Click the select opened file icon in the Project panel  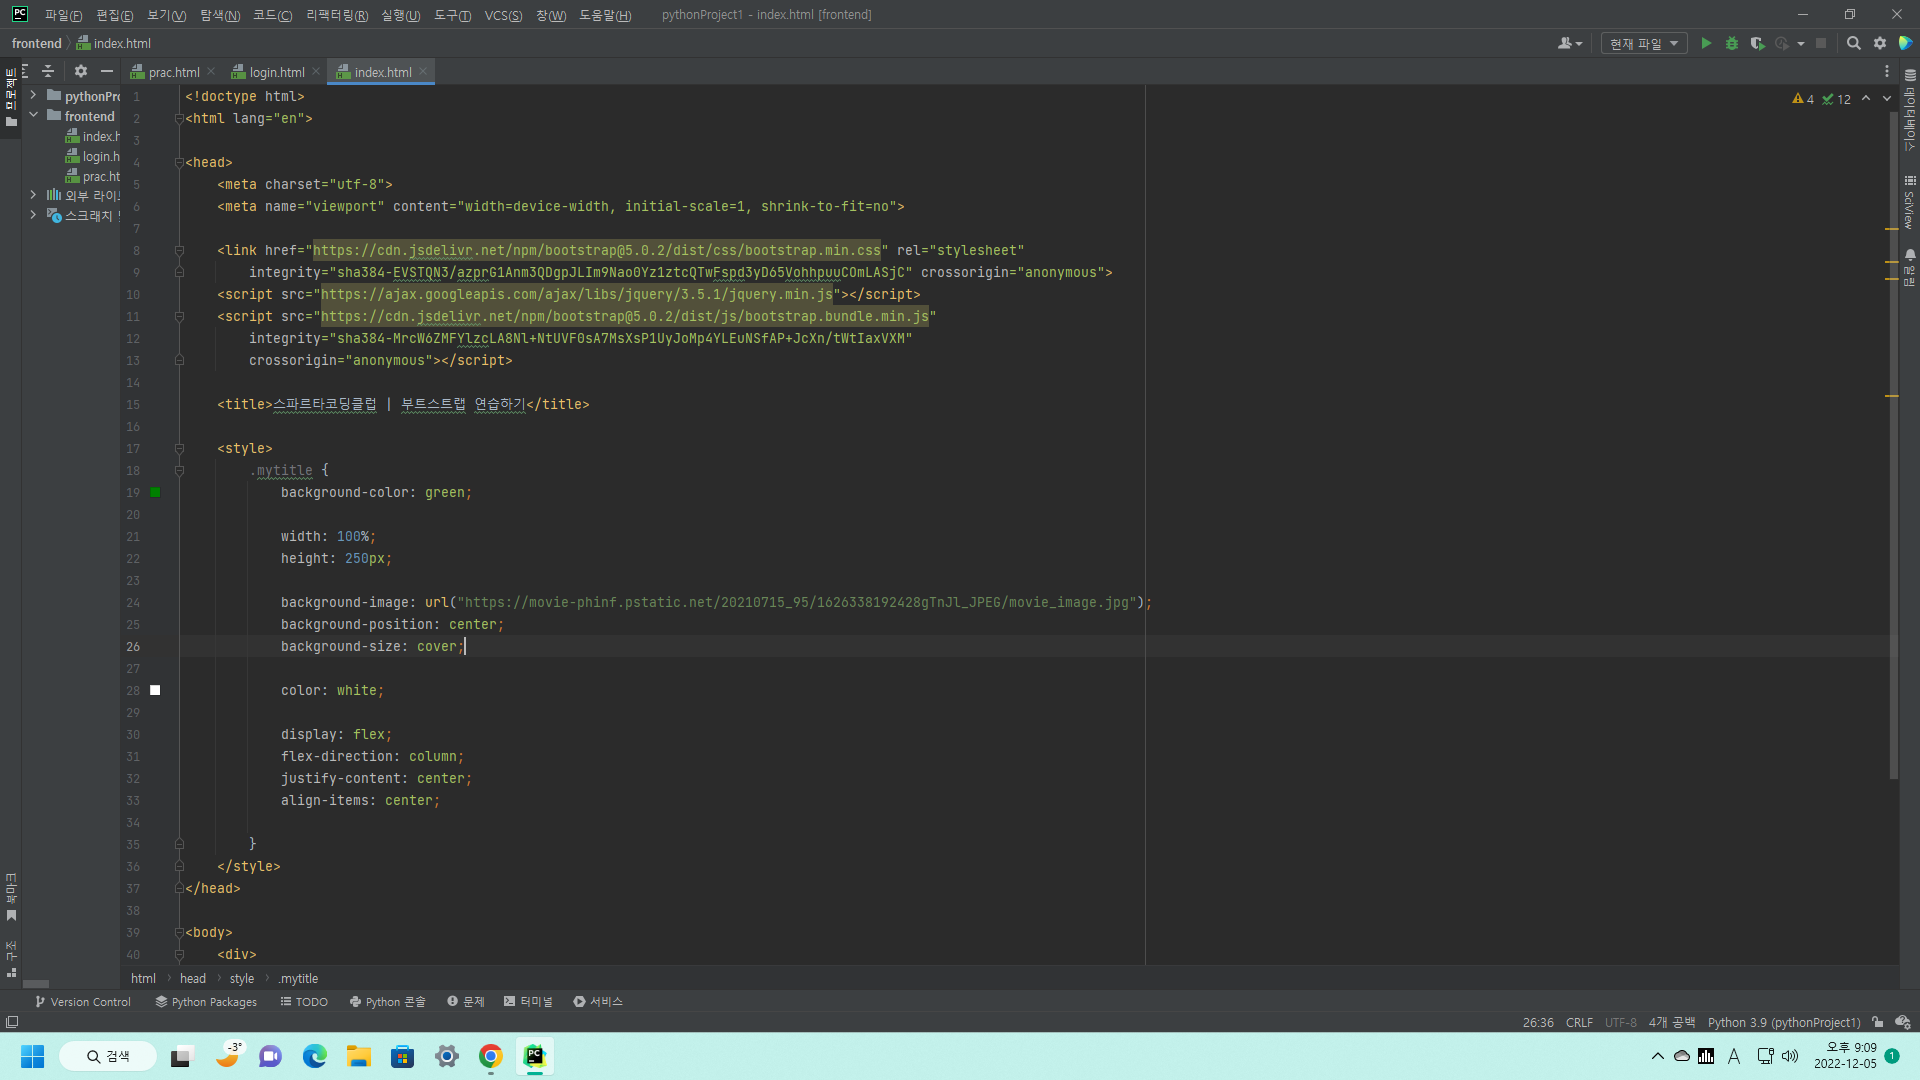[x=24, y=71]
